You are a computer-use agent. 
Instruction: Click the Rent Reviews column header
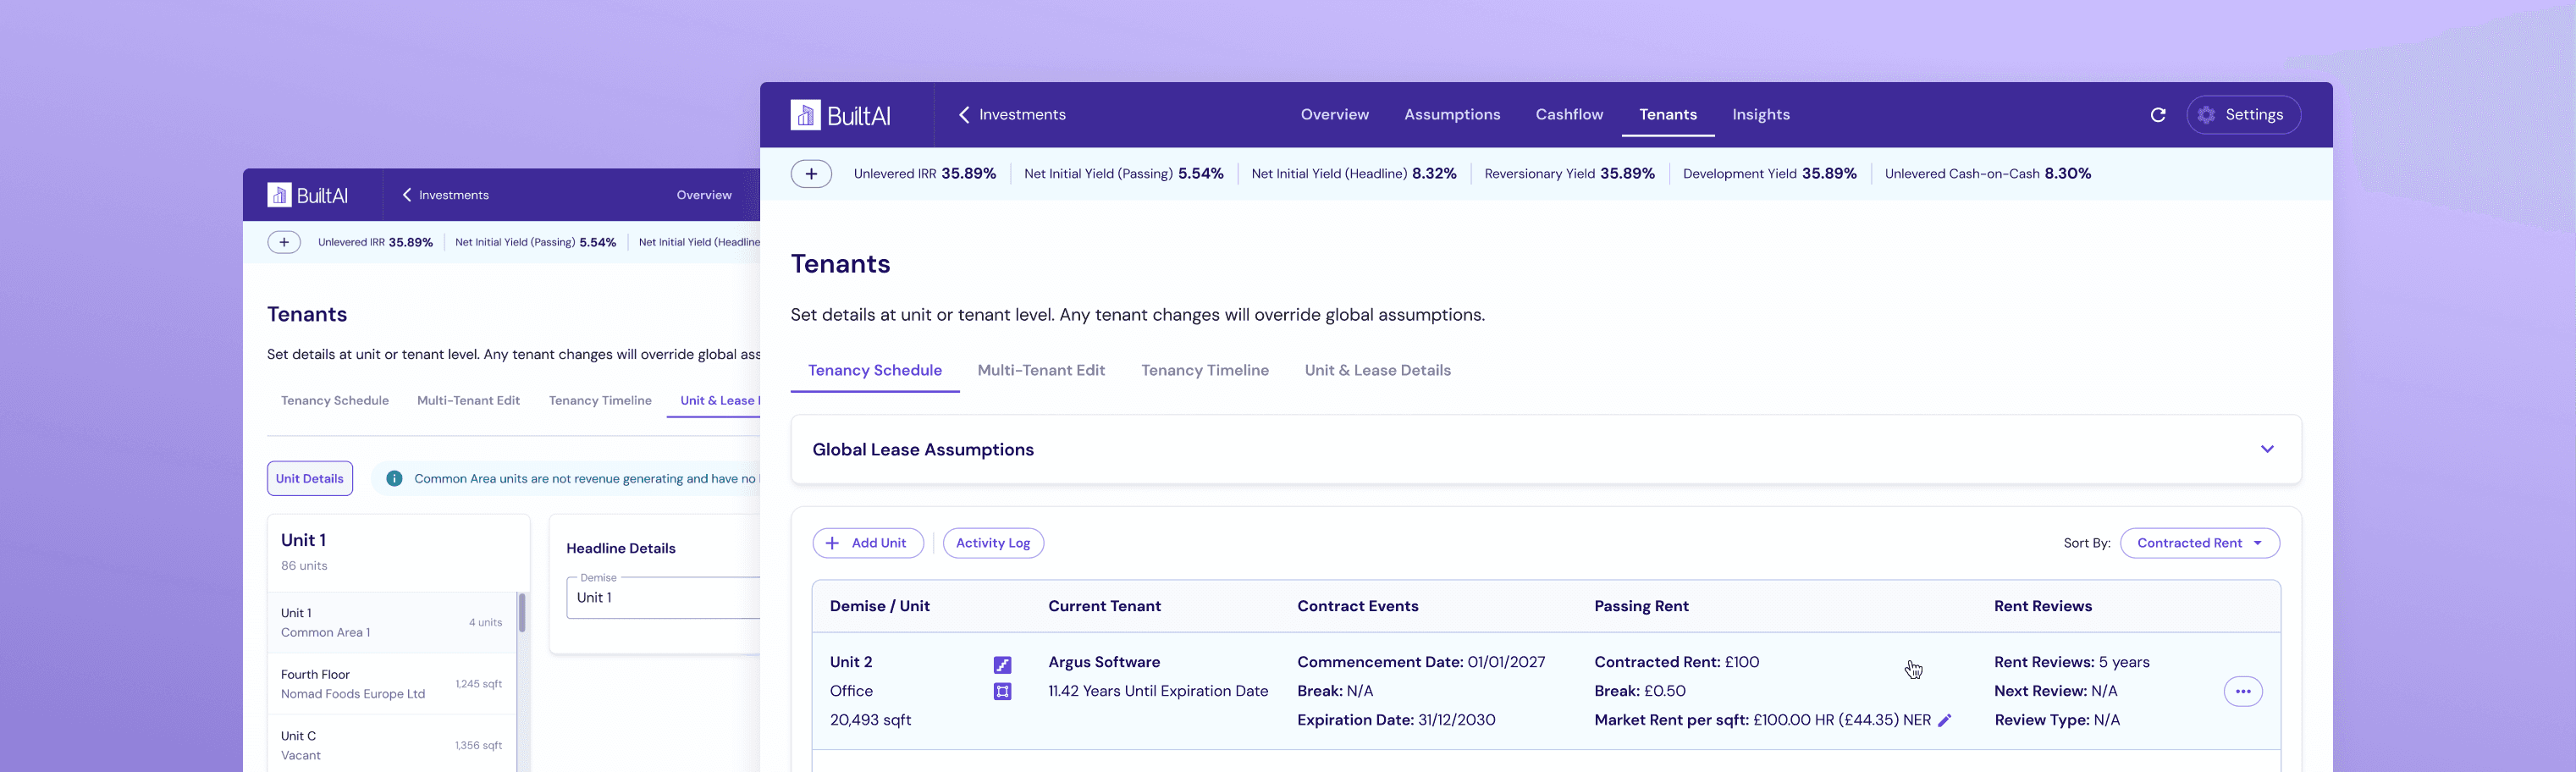click(2042, 606)
